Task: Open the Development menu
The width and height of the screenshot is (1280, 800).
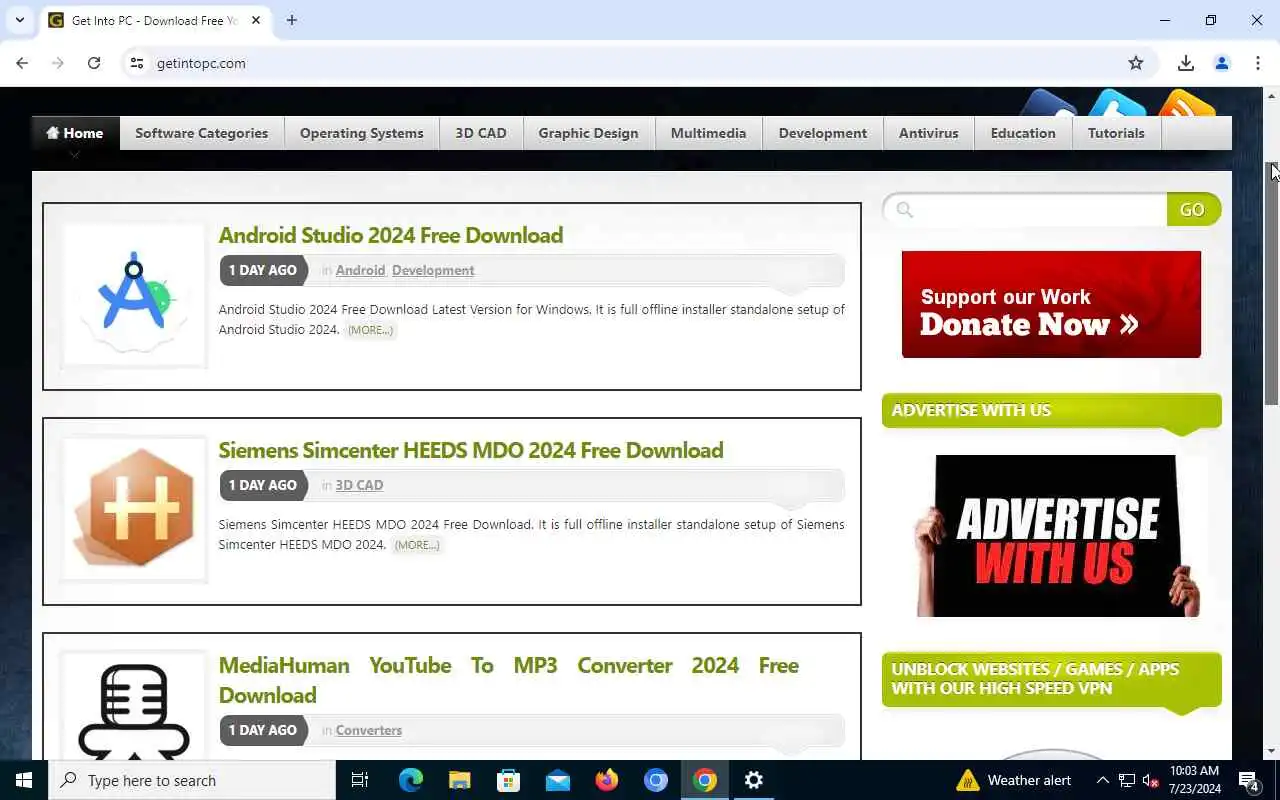Action: pos(823,133)
